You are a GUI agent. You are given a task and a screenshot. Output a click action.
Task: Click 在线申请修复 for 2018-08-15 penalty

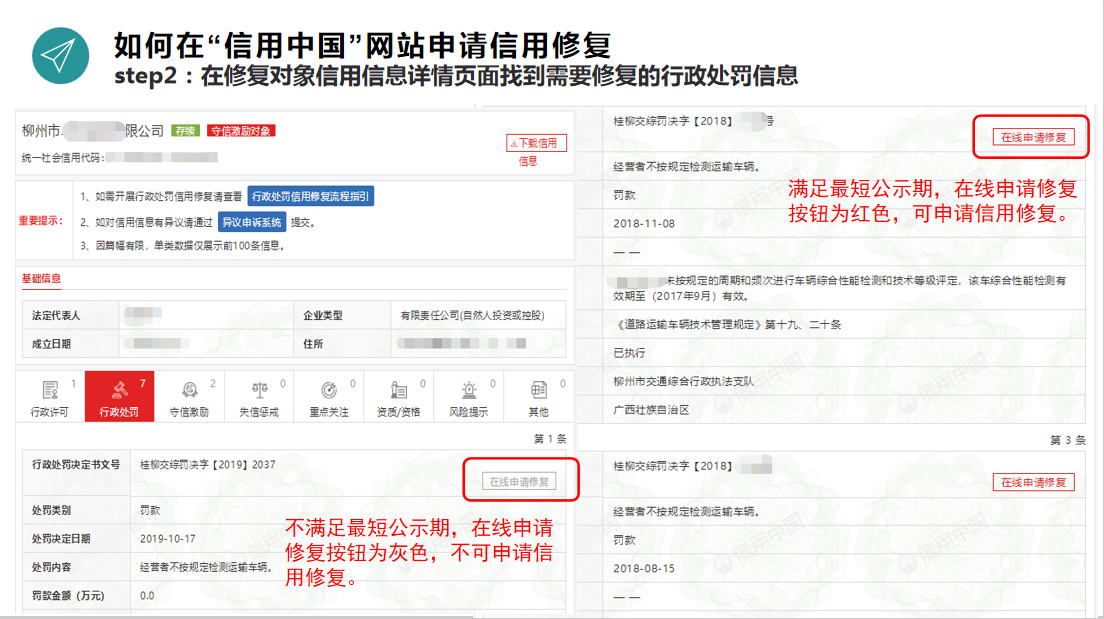pyautogui.click(x=1034, y=482)
